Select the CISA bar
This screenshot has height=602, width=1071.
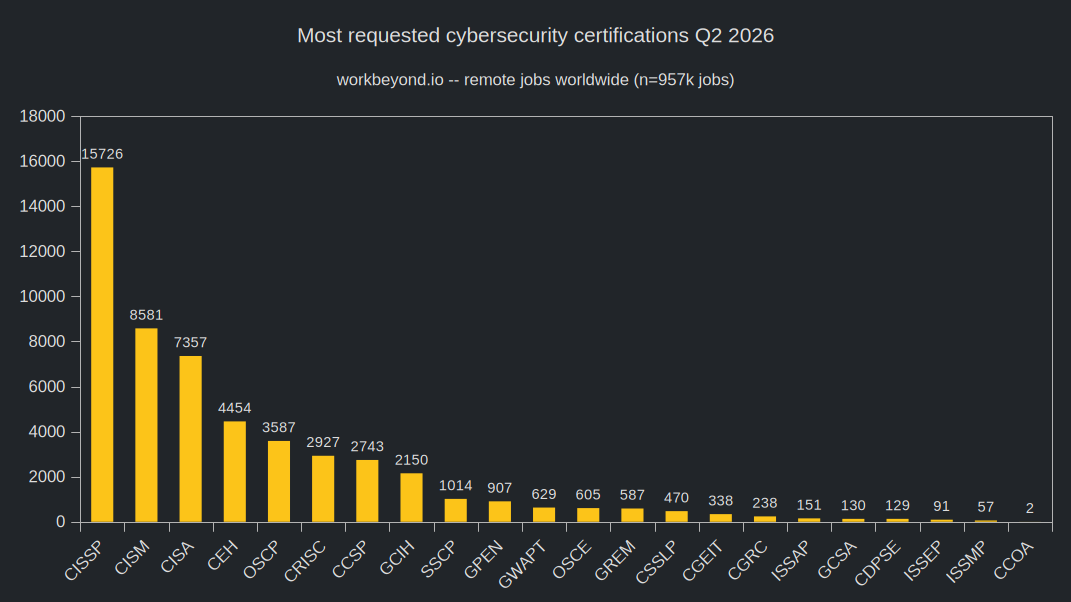(x=191, y=439)
